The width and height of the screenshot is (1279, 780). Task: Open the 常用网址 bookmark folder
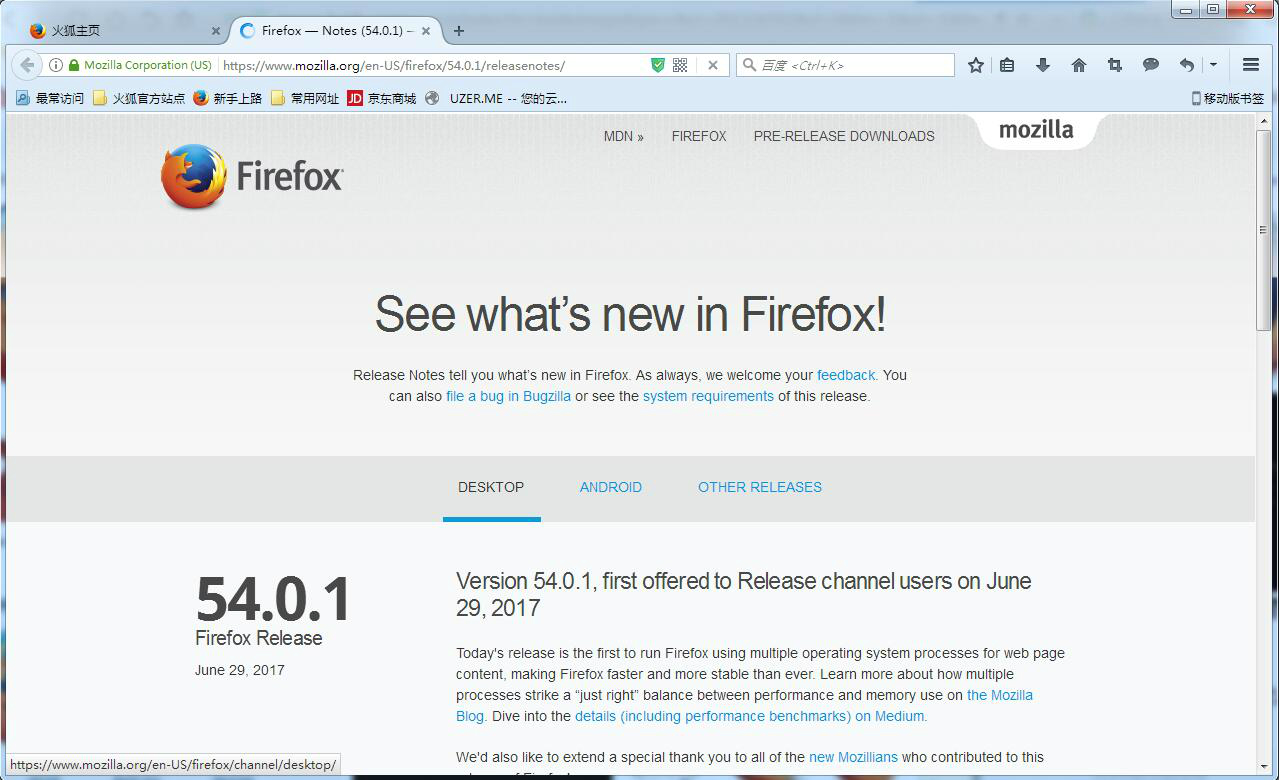coord(305,98)
